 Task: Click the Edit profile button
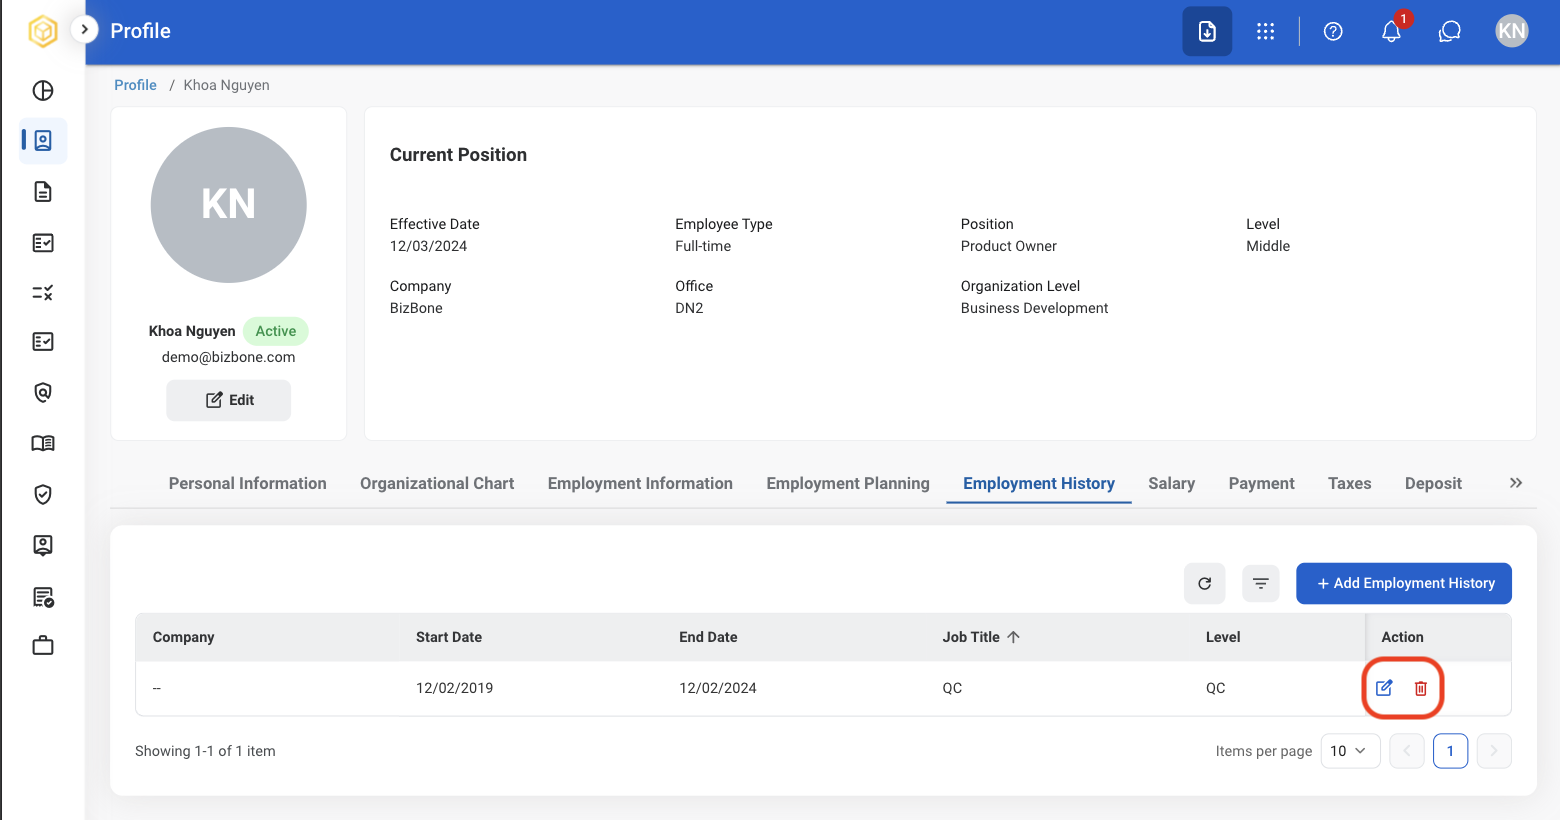click(229, 400)
